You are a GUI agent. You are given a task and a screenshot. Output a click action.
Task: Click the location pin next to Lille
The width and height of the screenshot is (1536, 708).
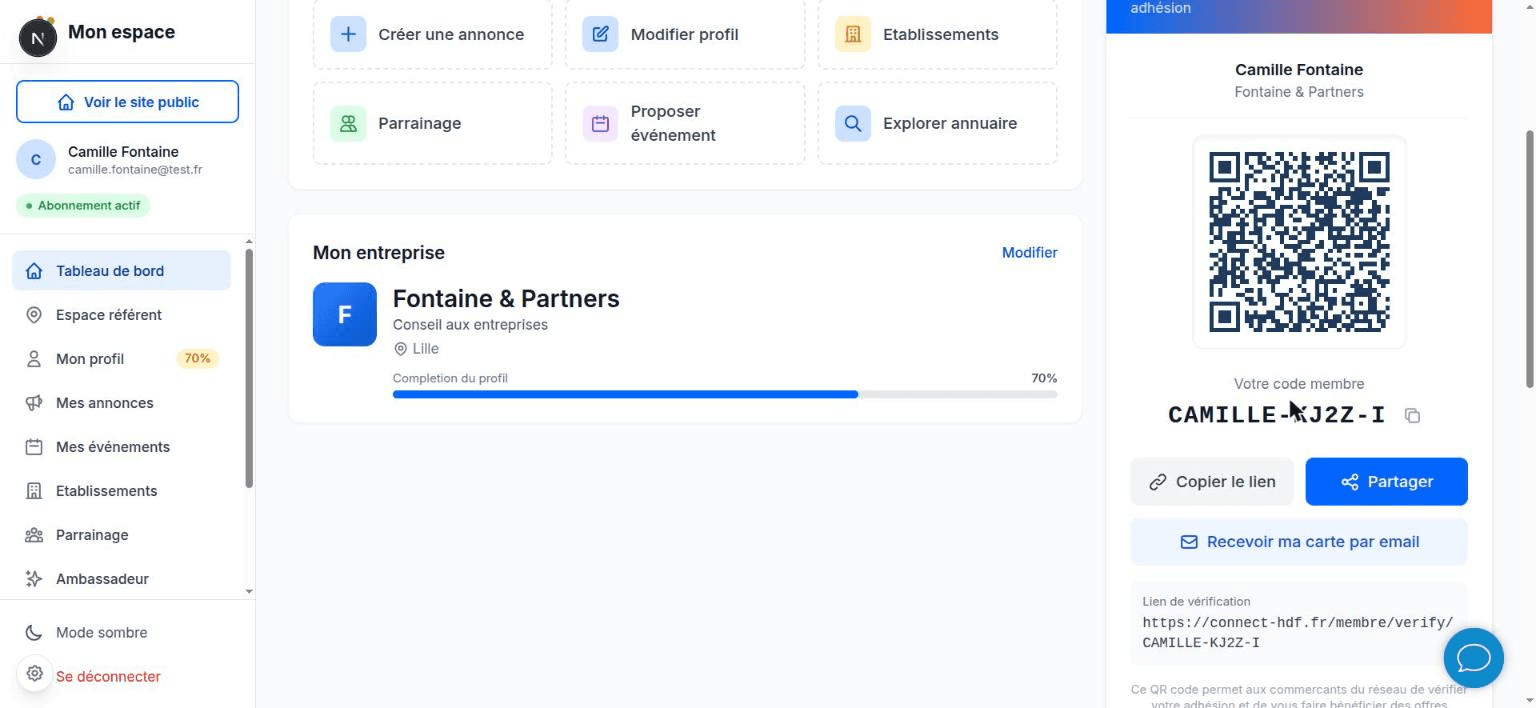click(x=400, y=349)
